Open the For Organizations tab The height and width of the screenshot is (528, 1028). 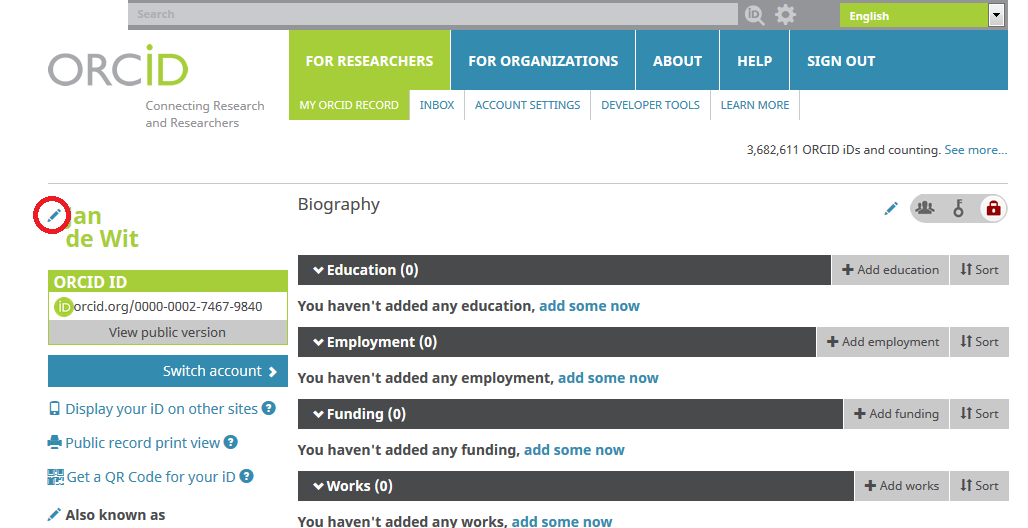543,60
